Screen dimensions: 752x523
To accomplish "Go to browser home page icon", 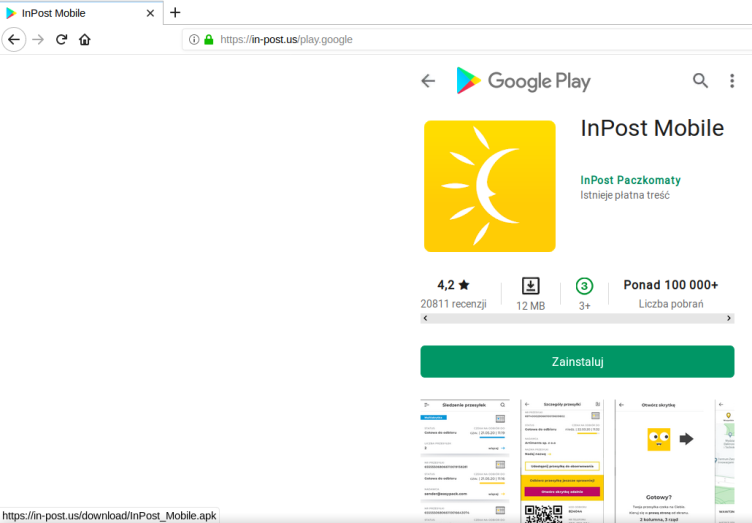I will tap(85, 39).
